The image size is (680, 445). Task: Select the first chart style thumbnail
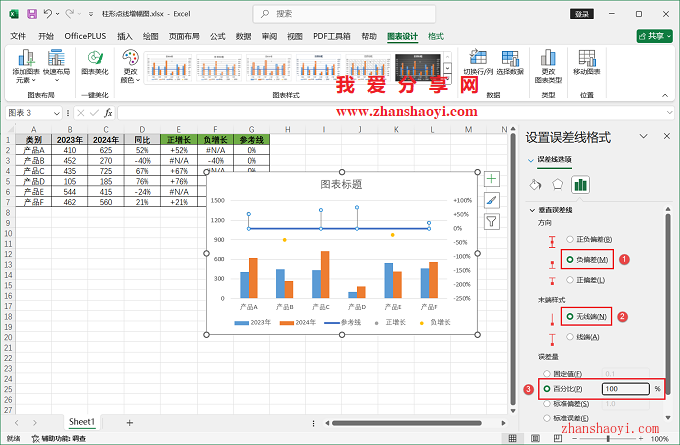pyautogui.click(x=169, y=68)
